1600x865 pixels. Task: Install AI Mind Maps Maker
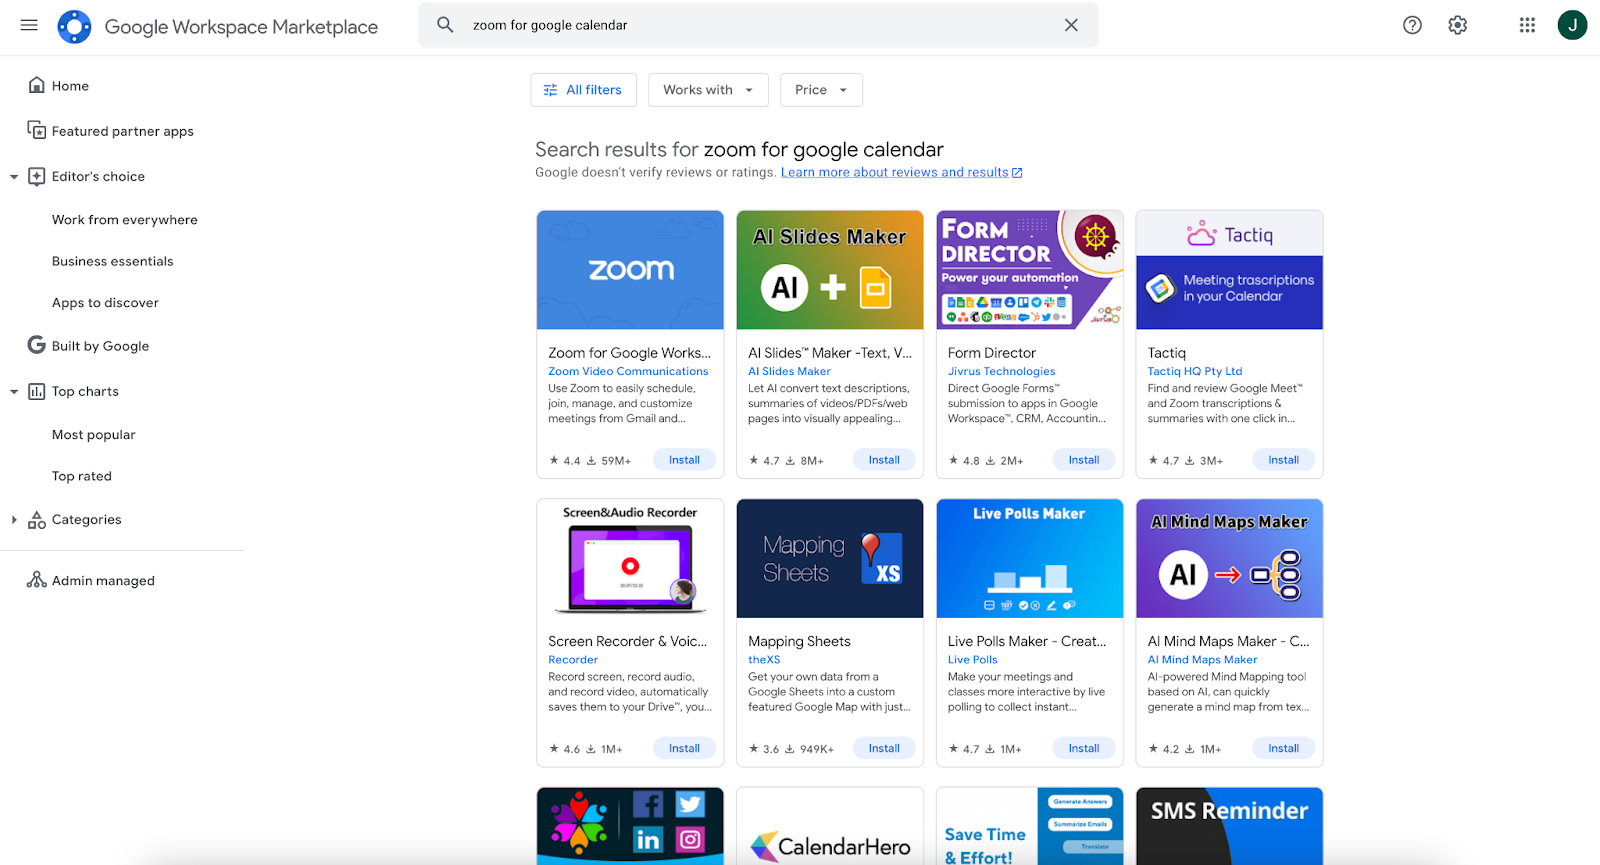(x=1284, y=748)
